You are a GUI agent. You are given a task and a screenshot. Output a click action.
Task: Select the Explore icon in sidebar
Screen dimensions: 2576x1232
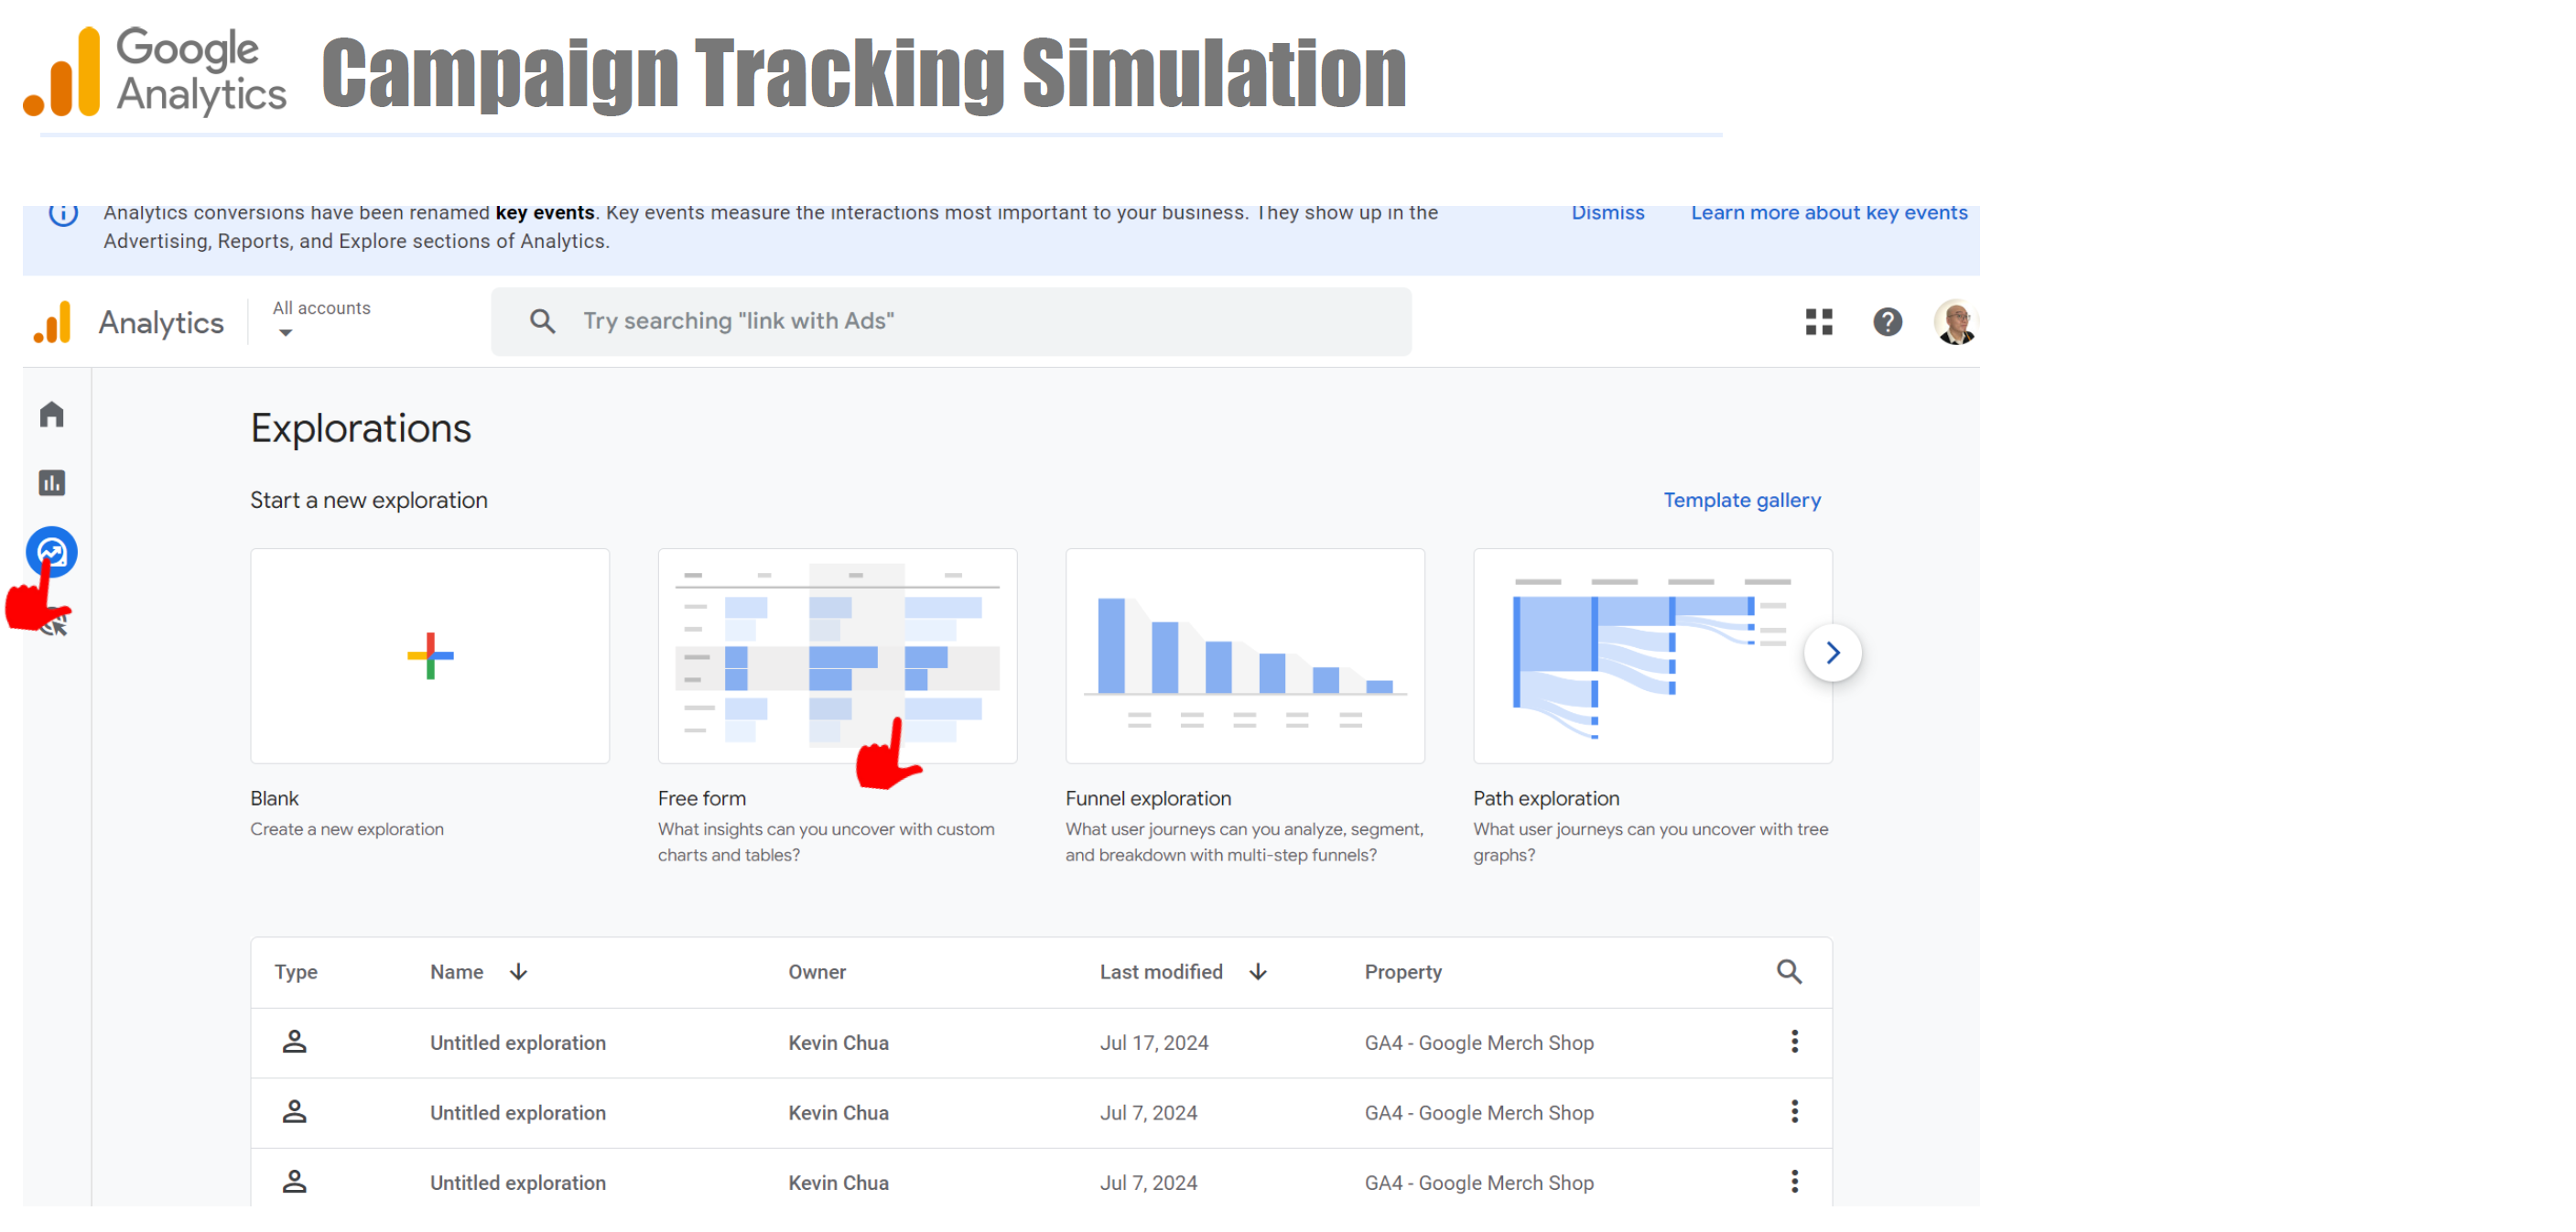click(52, 551)
